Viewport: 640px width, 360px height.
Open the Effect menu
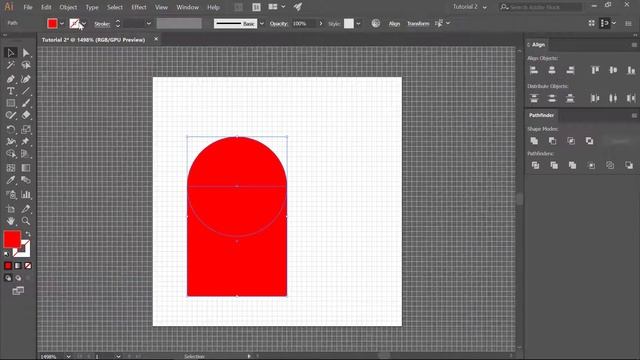pos(139,7)
